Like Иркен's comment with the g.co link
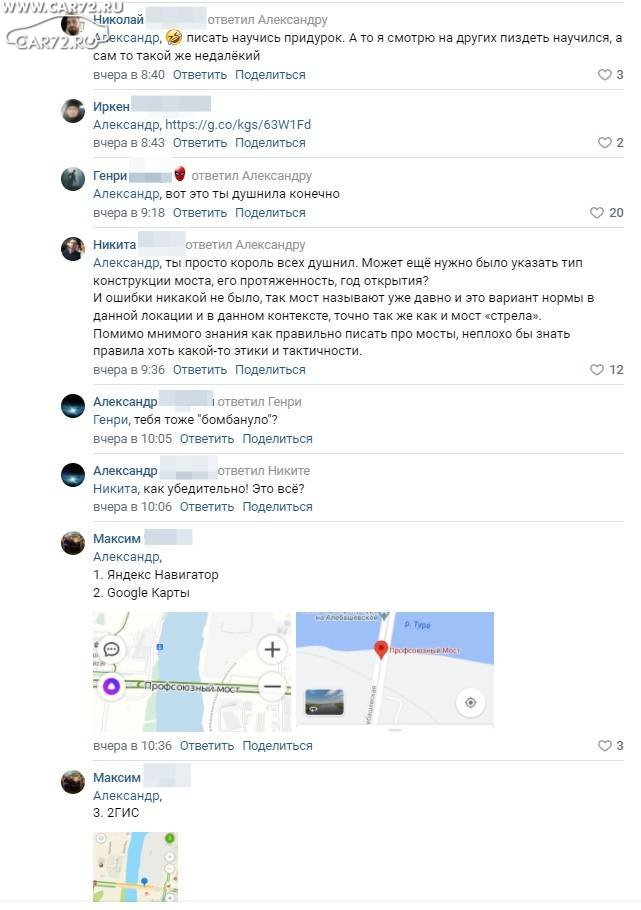This screenshot has height=910, width=641. coord(604,143)
